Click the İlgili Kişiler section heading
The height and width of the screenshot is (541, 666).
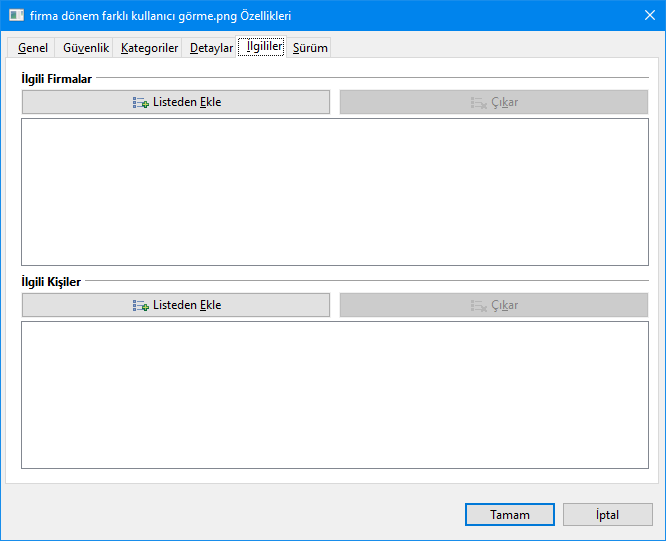click(51, 282)
